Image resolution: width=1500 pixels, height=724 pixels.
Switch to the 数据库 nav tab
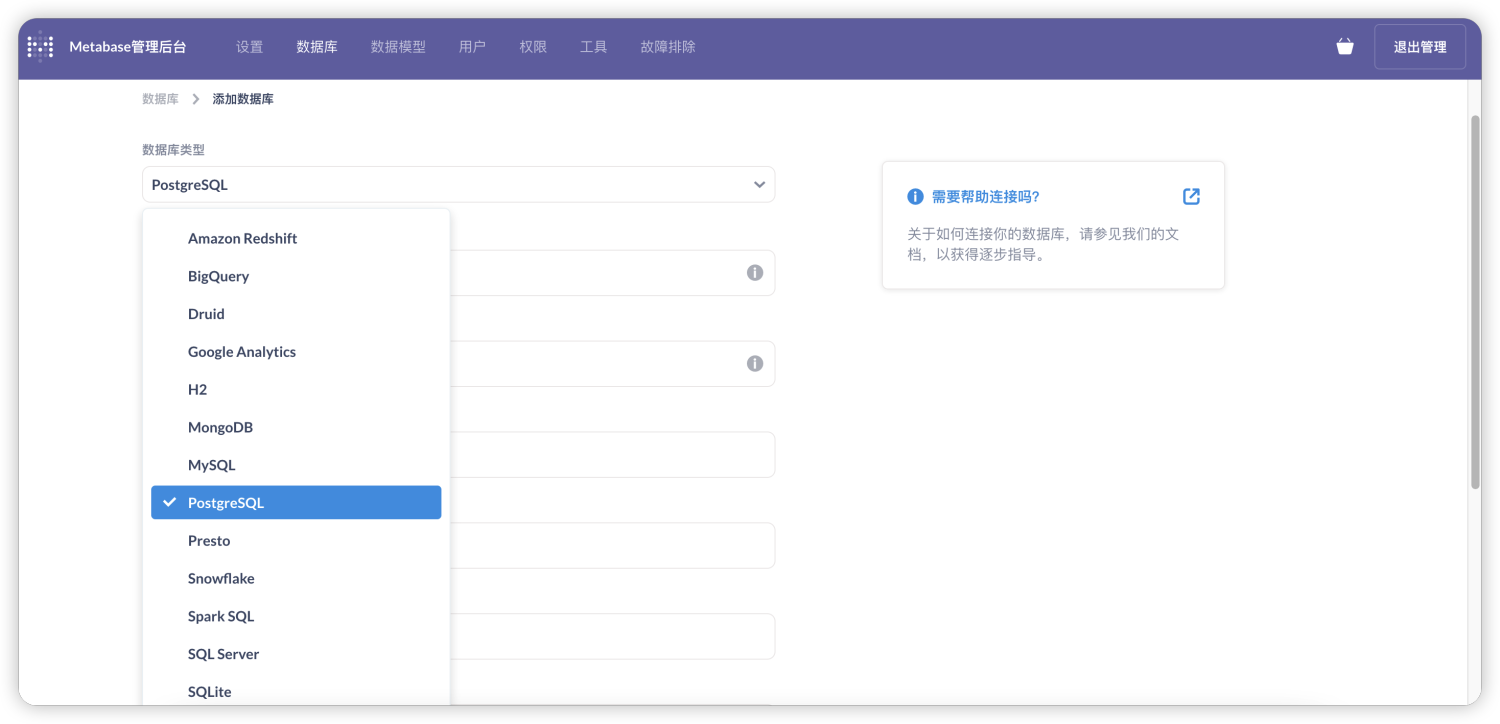coord(317,47)
